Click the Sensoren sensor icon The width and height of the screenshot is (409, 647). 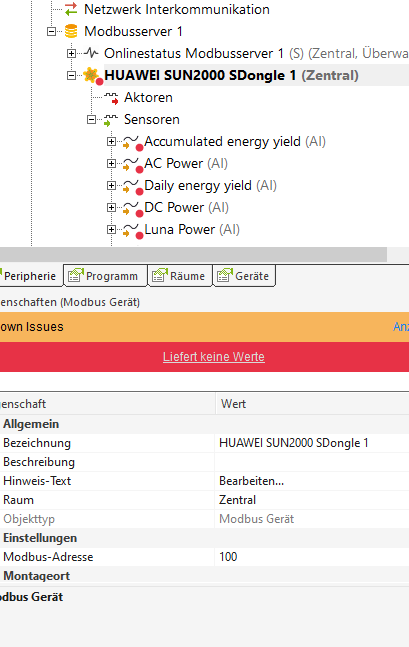[111, 120]
